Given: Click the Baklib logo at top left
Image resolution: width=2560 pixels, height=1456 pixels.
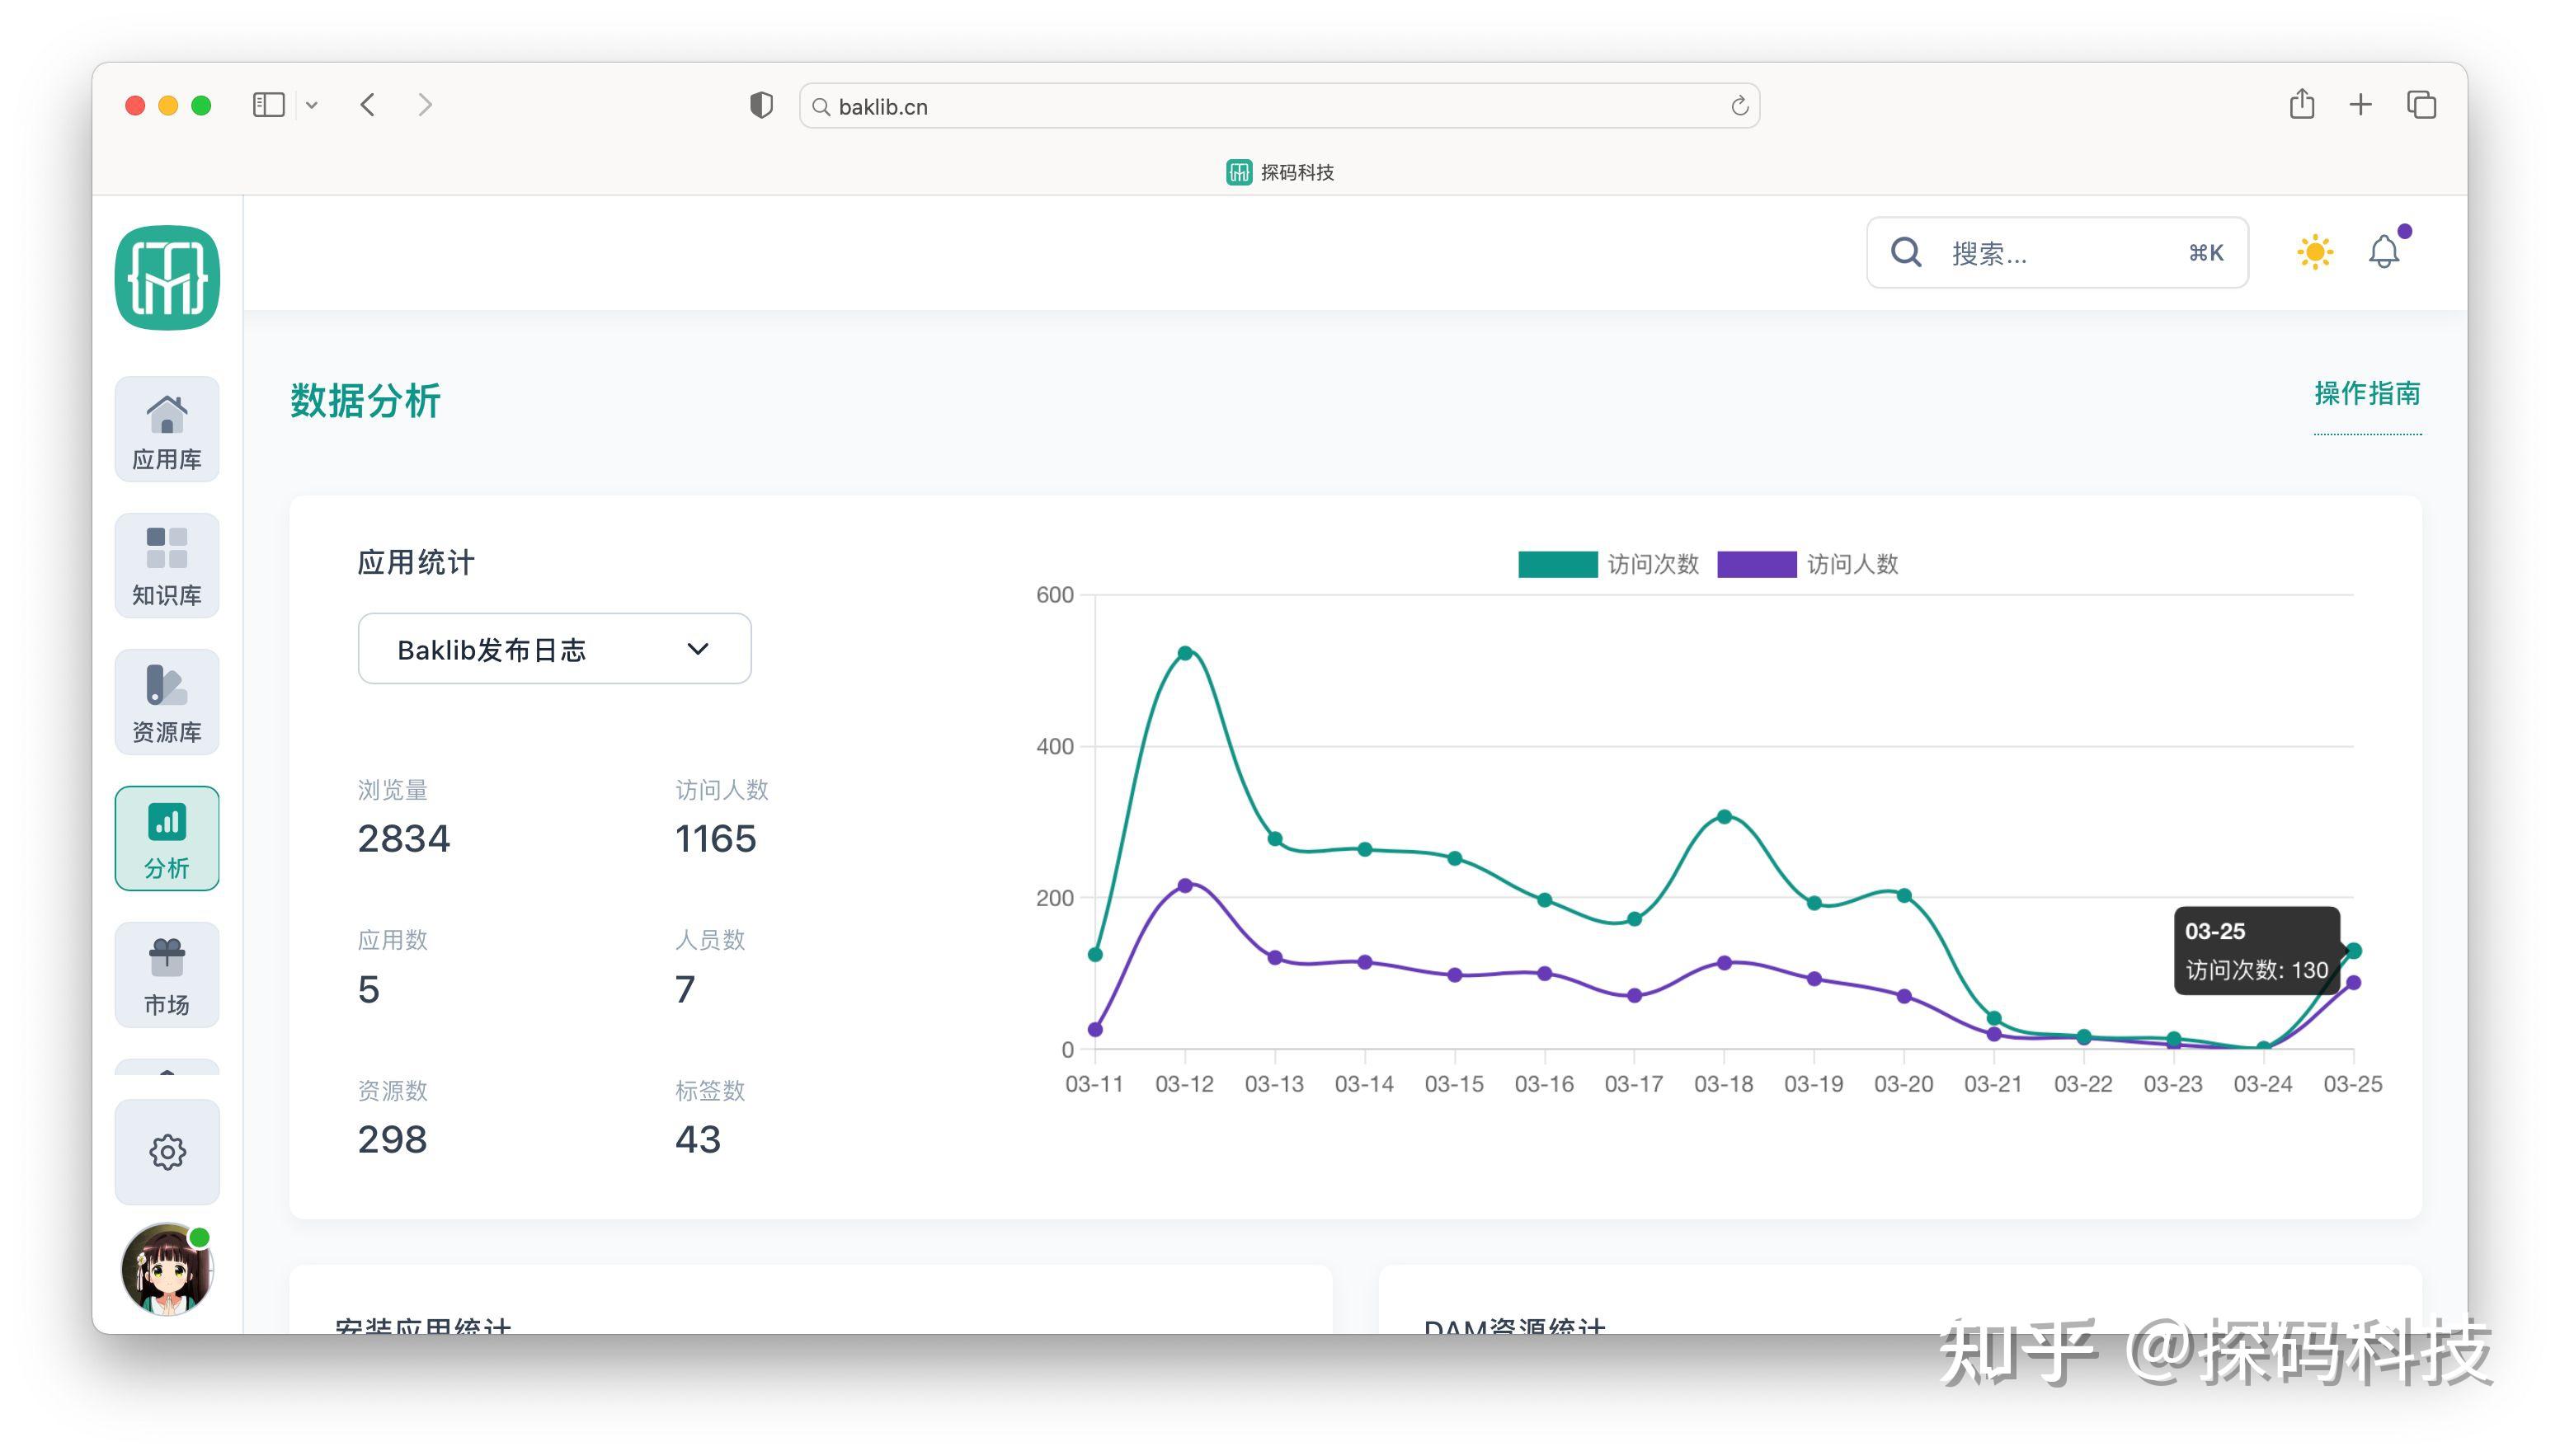Looking at the screenshot, I should pos(167,278).
